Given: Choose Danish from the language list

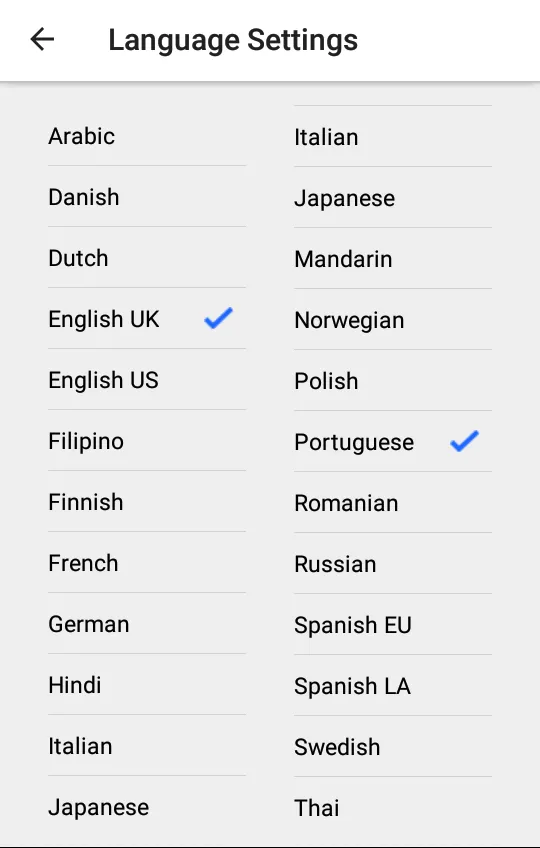Looking at the screenshot, I should click(147, 197).
